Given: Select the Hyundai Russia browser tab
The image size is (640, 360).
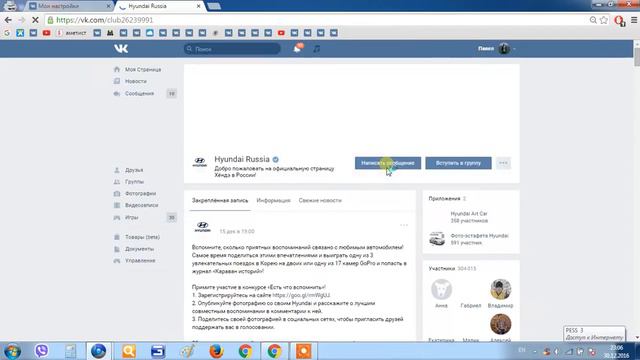Looking at the screenshot, I should [159, 6].
